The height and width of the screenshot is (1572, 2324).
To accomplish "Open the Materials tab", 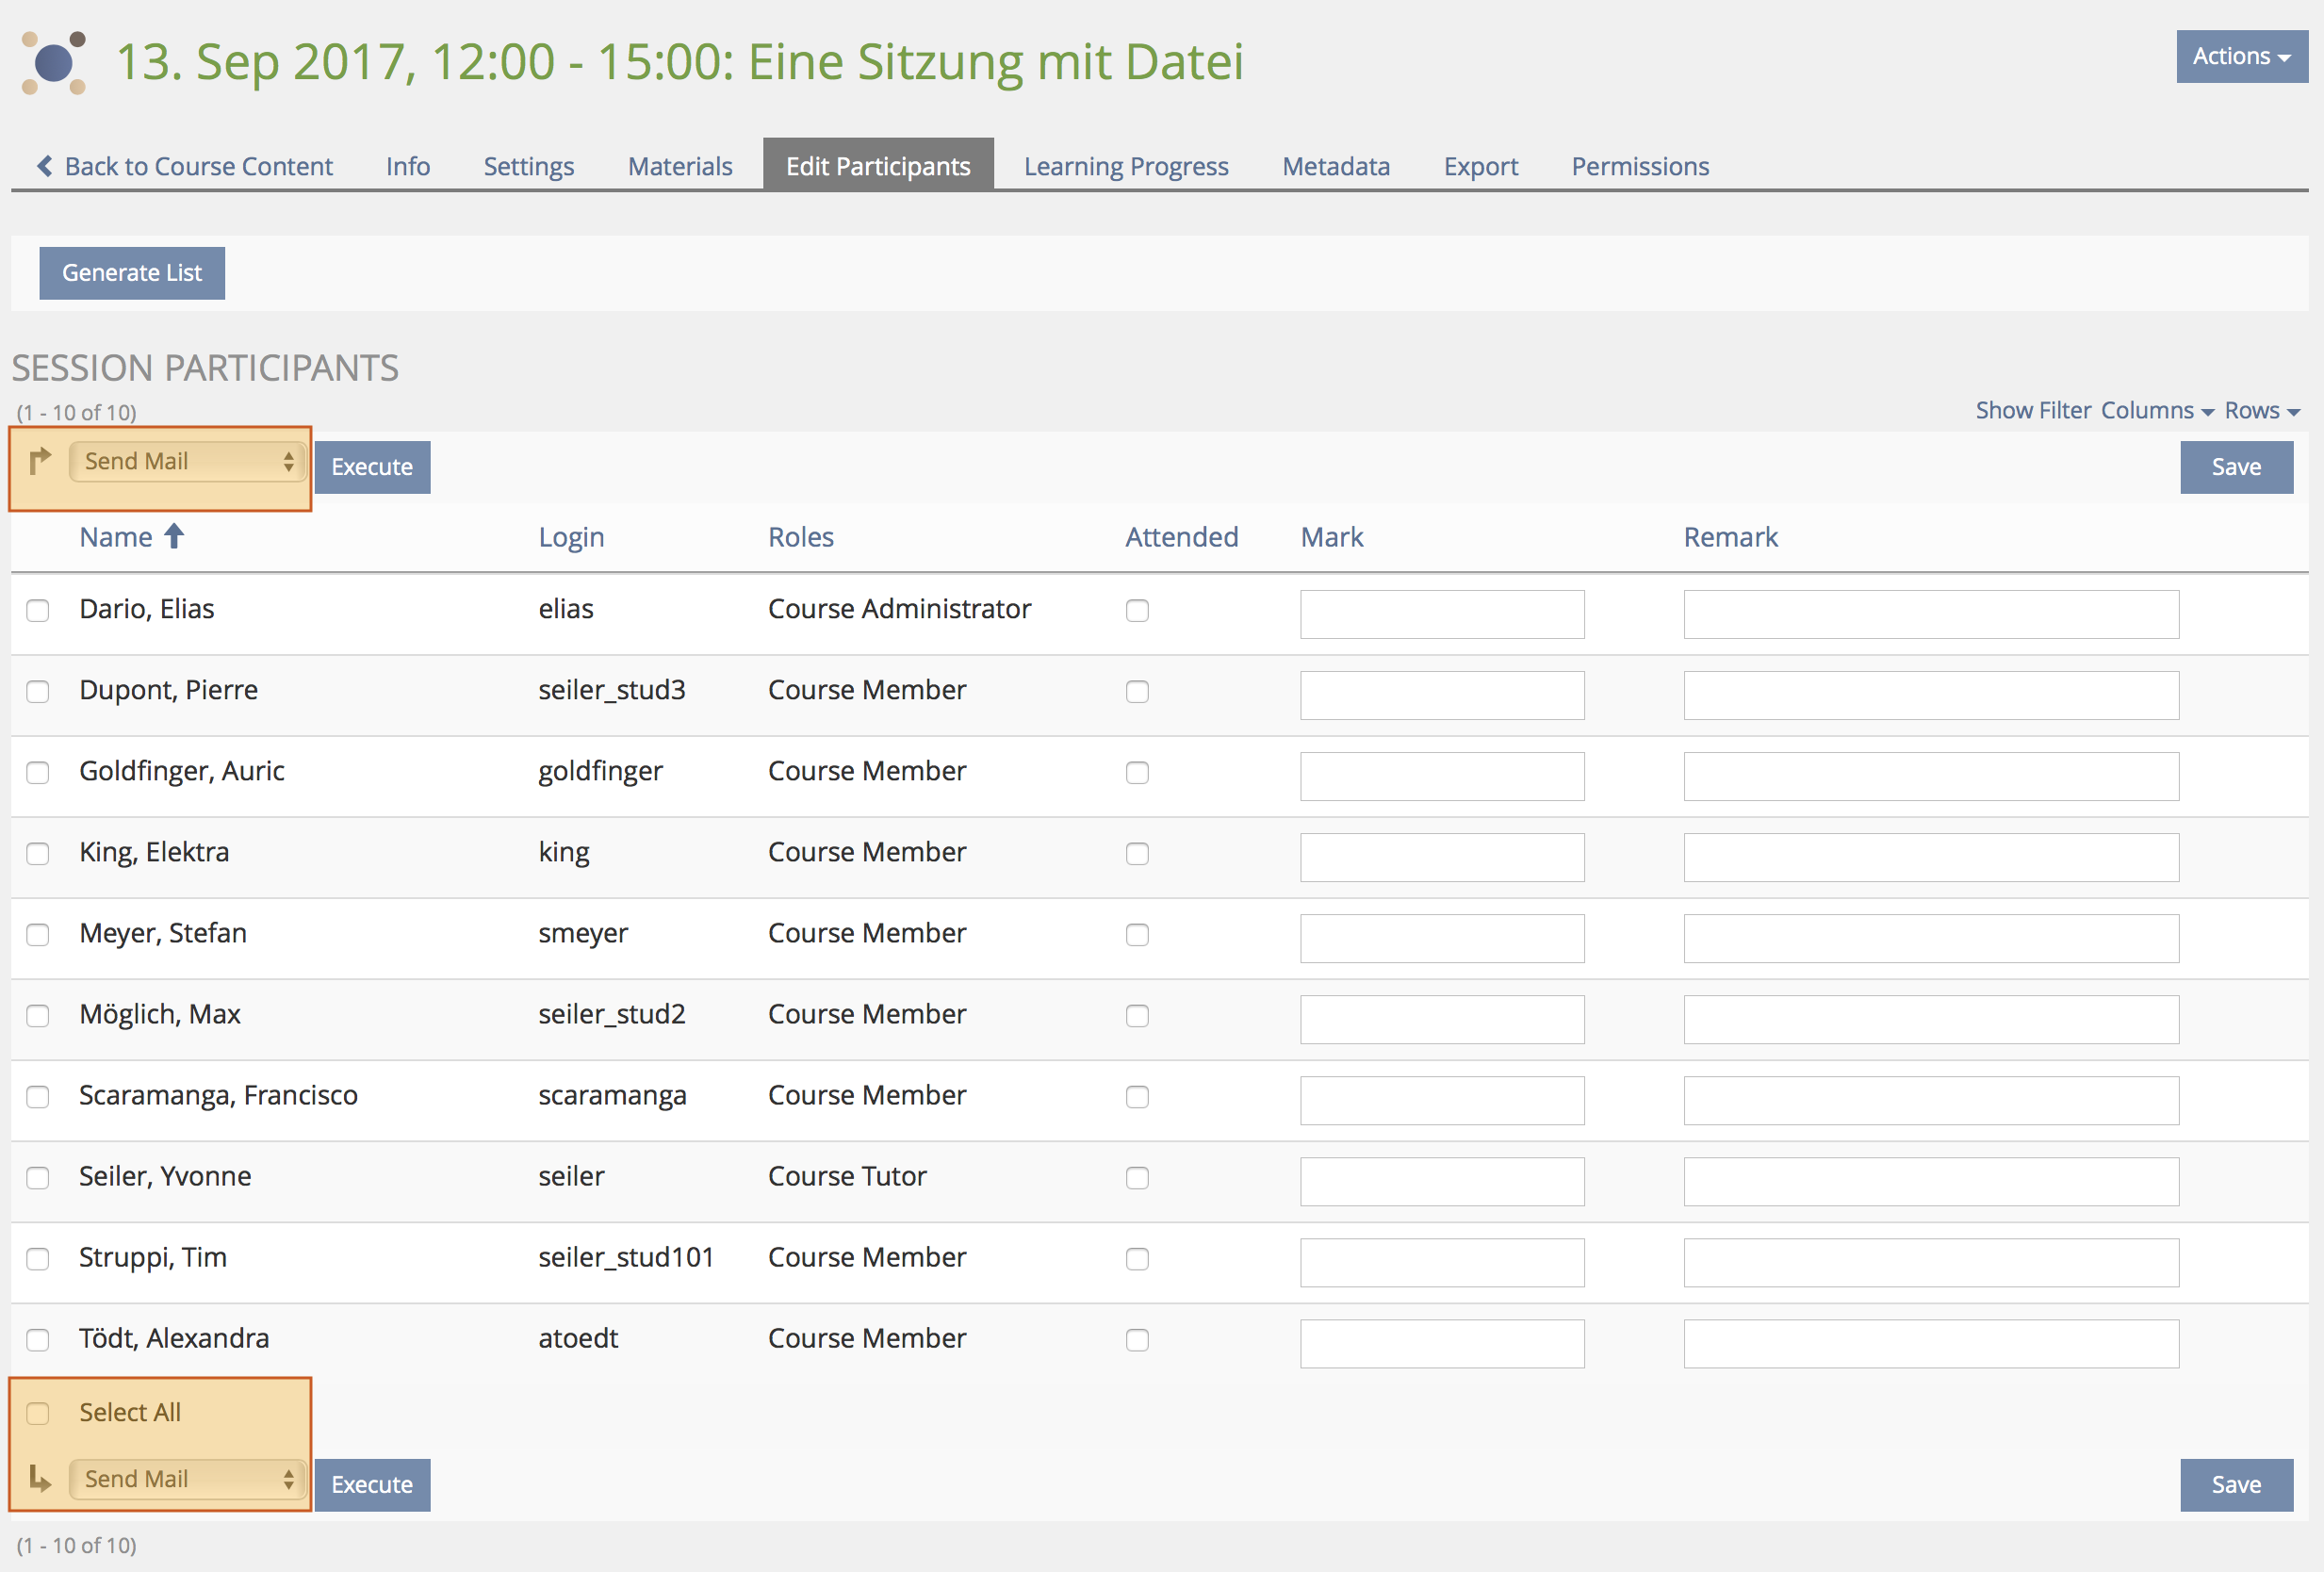I will coord(680,166).
